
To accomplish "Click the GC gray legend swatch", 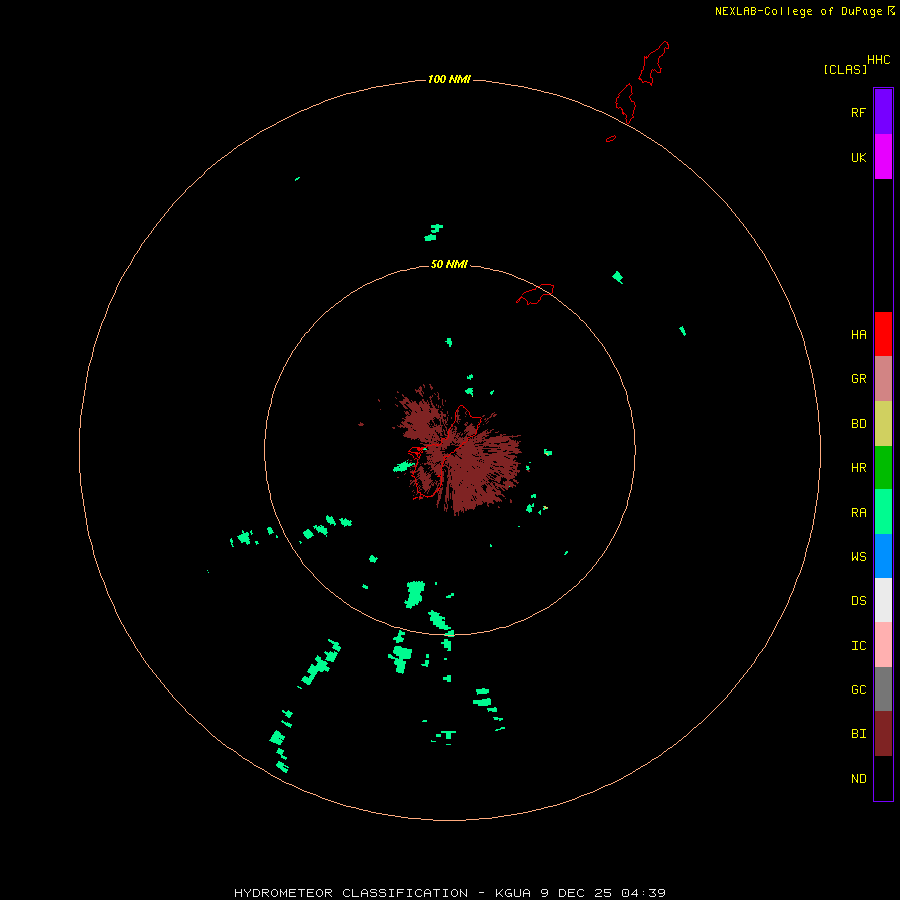I will point(883,689).
